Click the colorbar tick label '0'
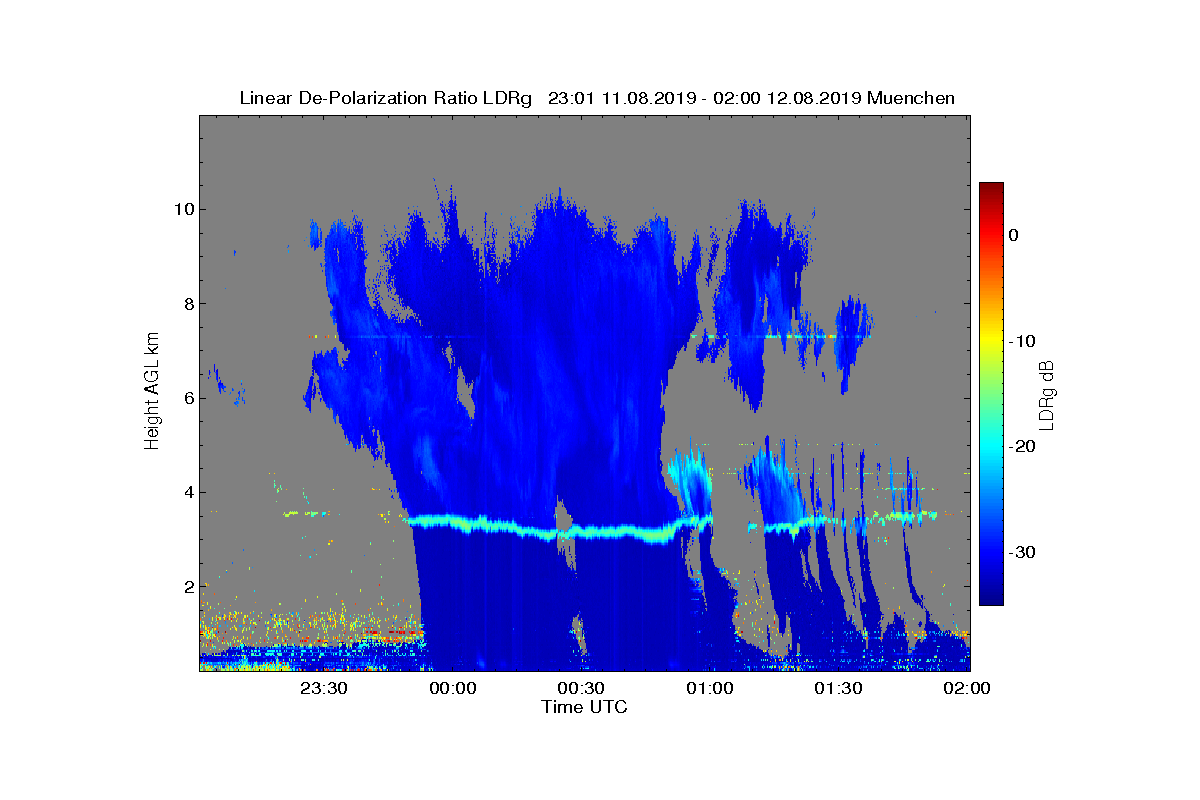The image size is (1200, 800). tap(1013, 235)
